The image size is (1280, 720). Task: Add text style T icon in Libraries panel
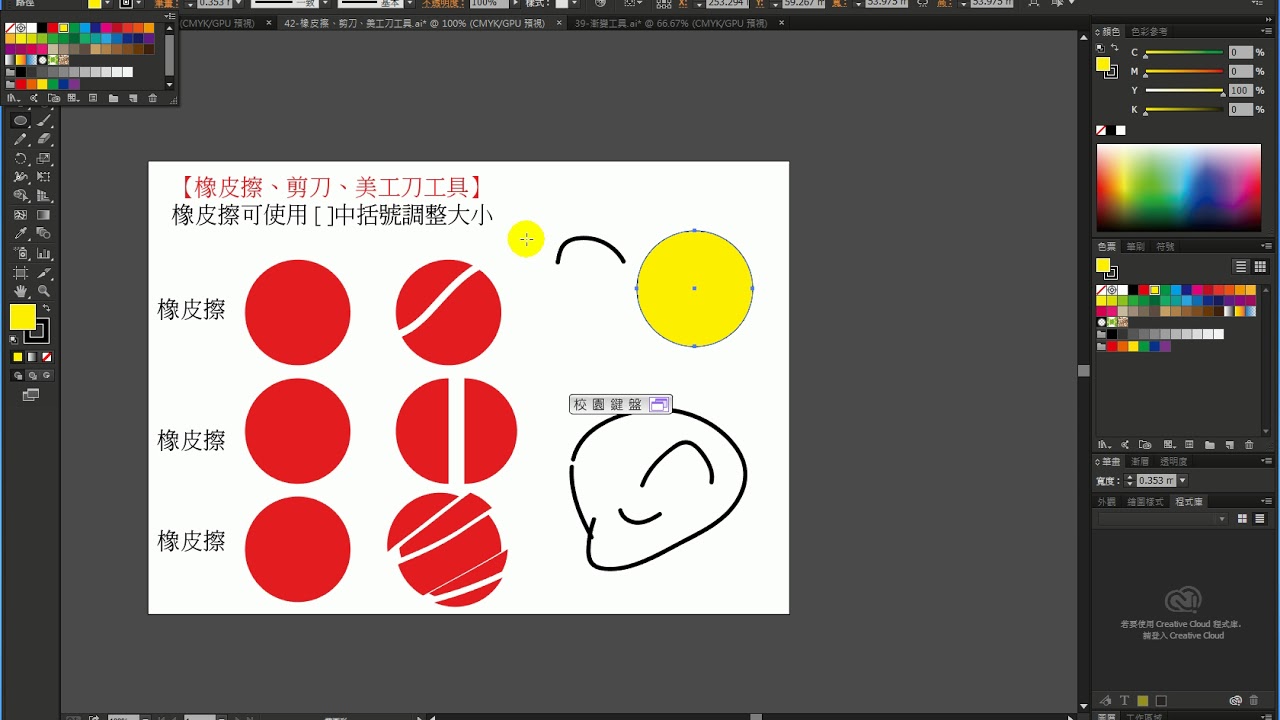click(x=1124, y=701)
